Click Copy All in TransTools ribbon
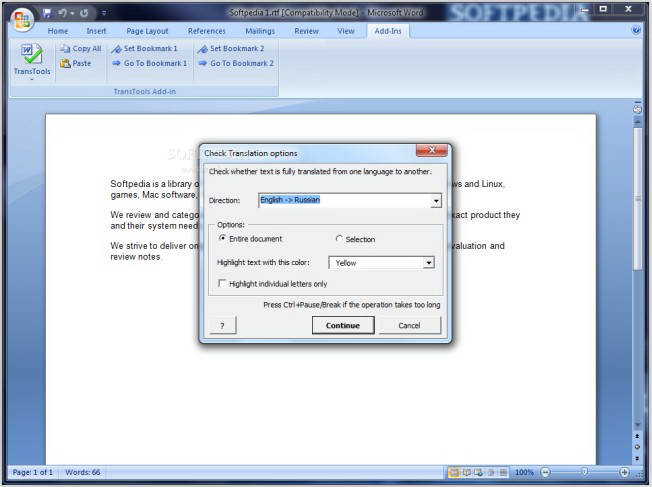This screenshot has width=652, height=487. 81,49
